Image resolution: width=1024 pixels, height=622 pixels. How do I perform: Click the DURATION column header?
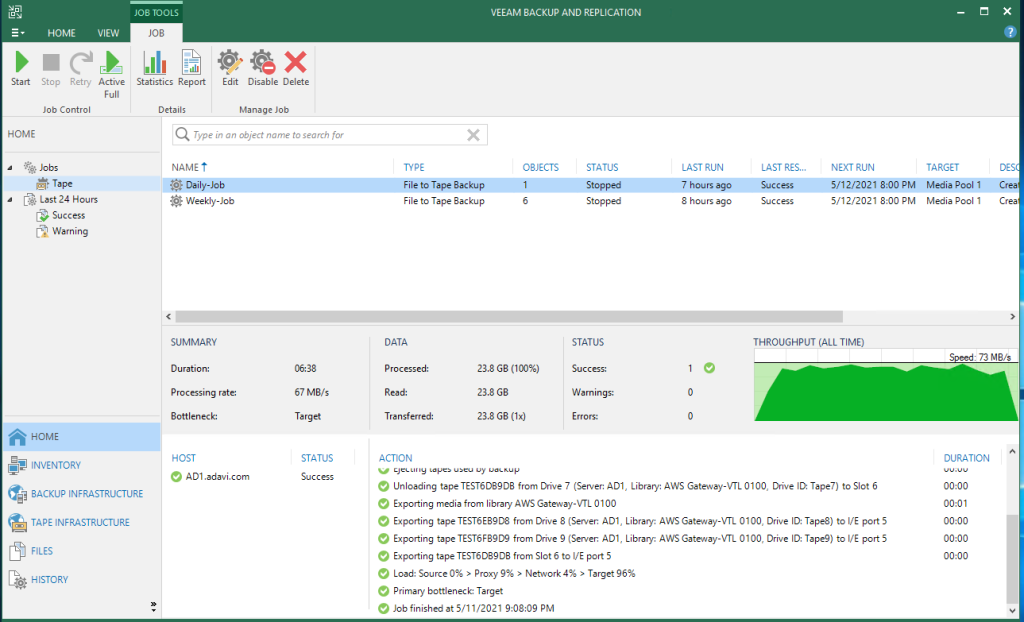coord(967,458)
